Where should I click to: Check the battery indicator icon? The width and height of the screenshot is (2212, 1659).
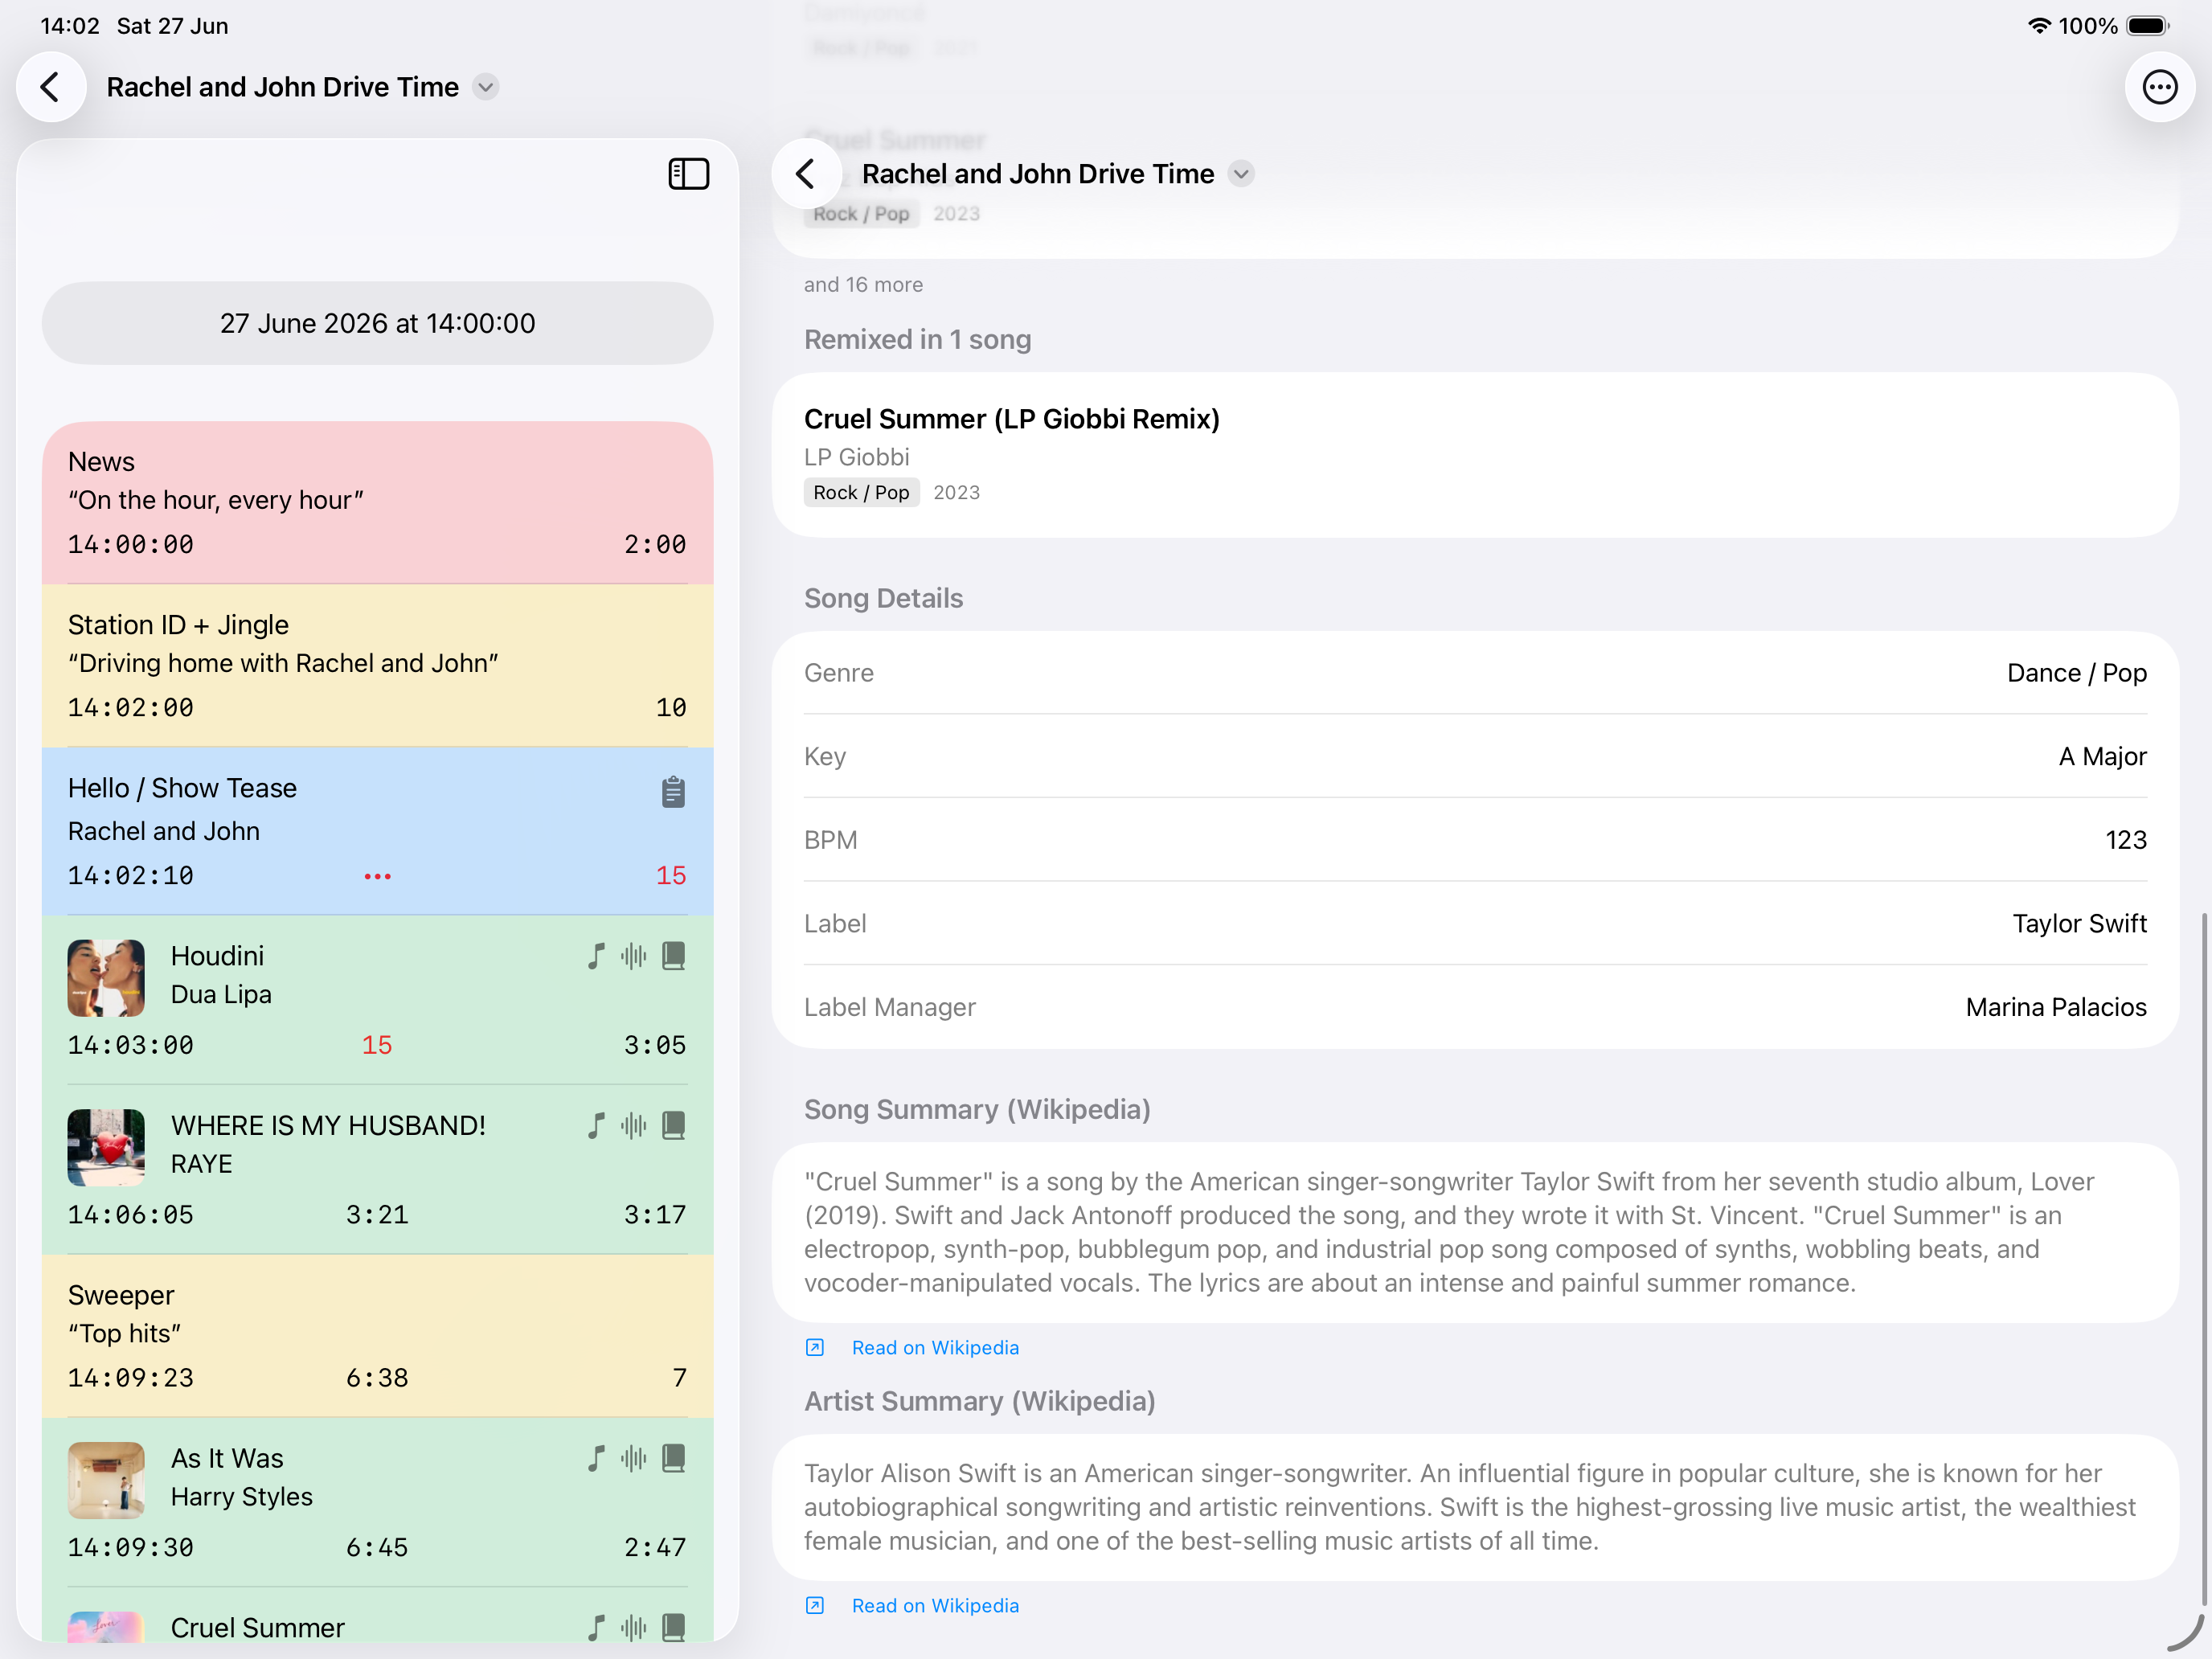click(x=2146, y=26)
